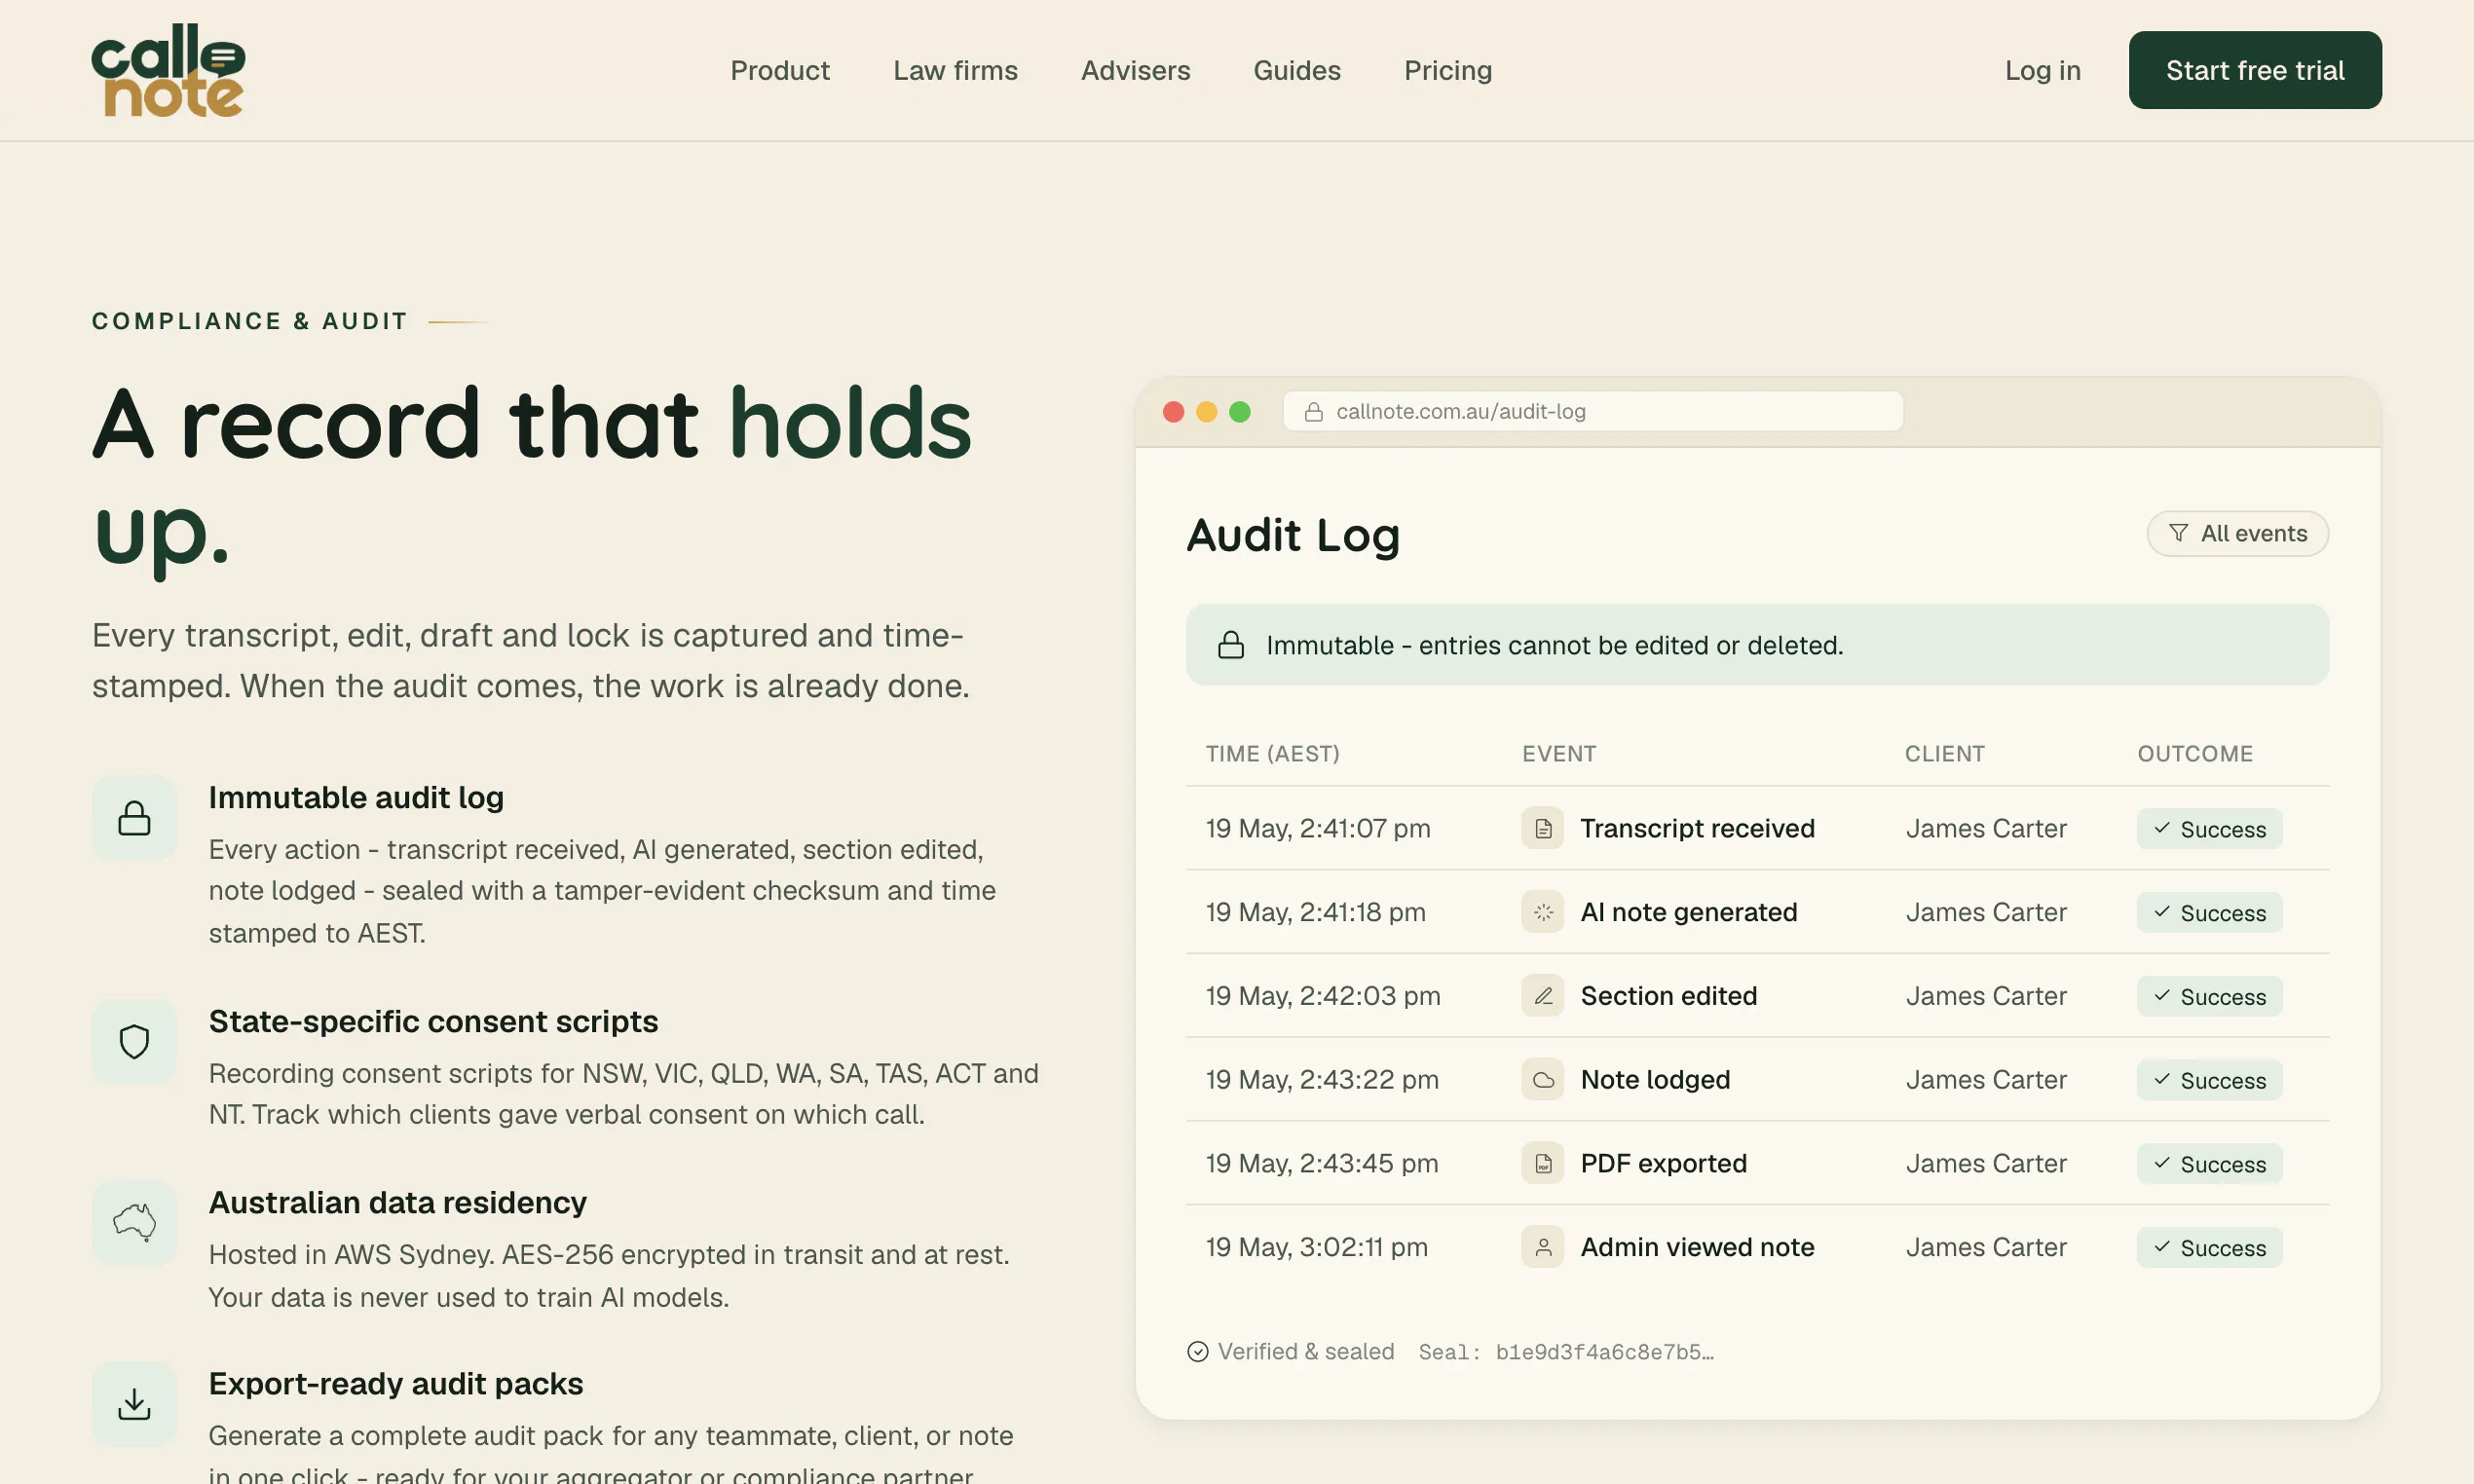Click the Australian data residency heading

click(397, 1203)
